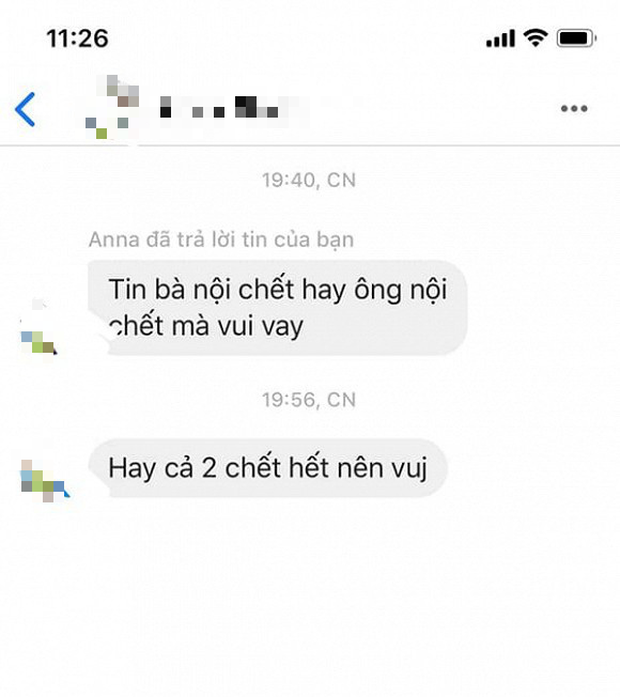
Task: Tap the 11:26 status bar clock
Action: (77, 38)
